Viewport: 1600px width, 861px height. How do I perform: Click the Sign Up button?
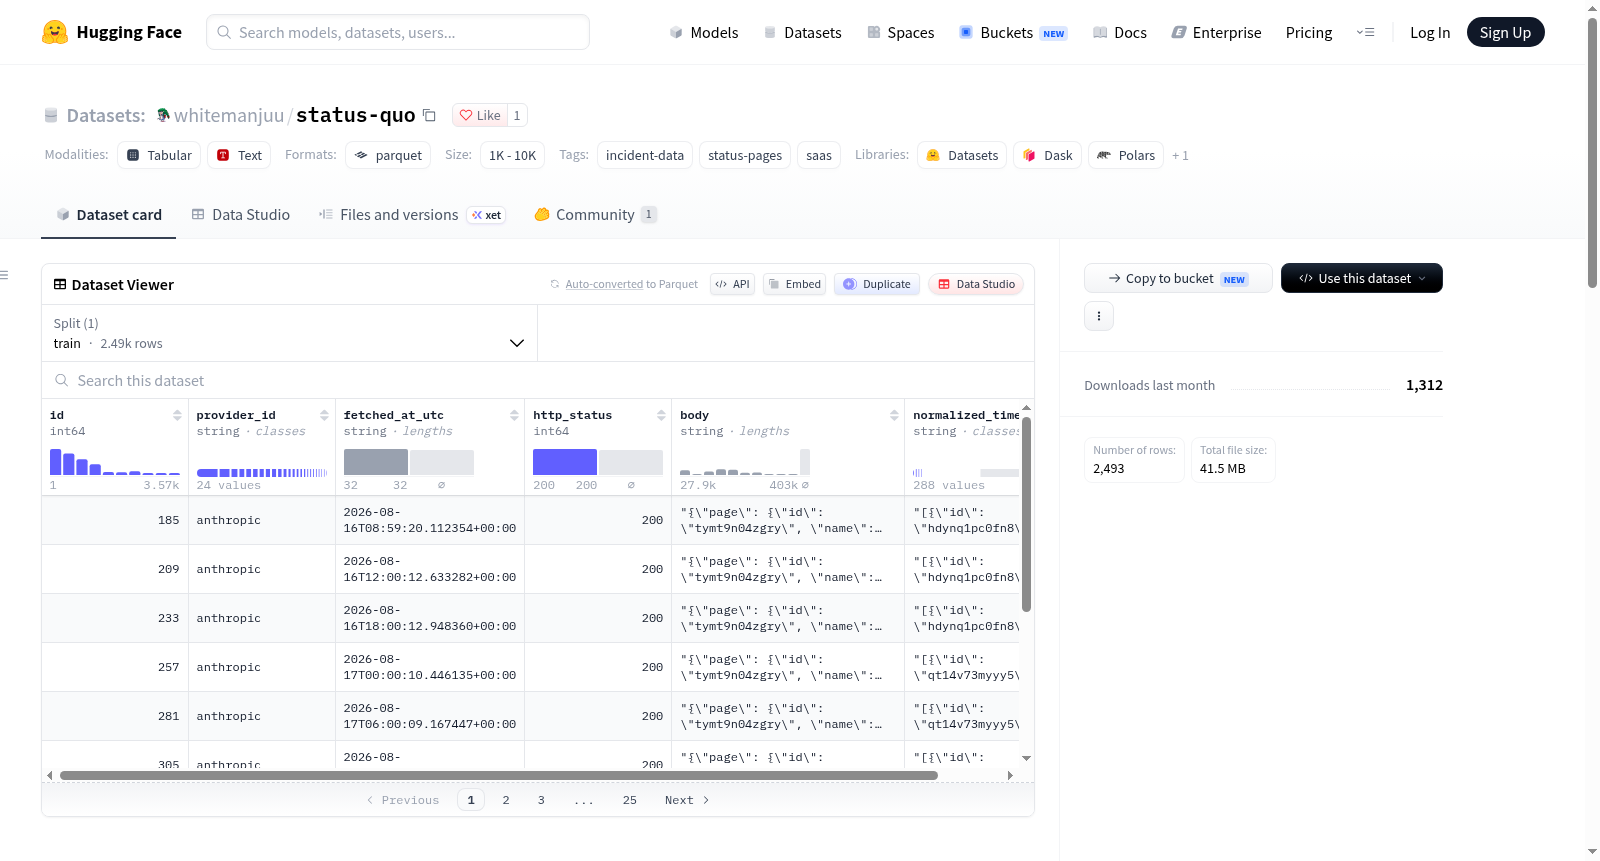1505,32
